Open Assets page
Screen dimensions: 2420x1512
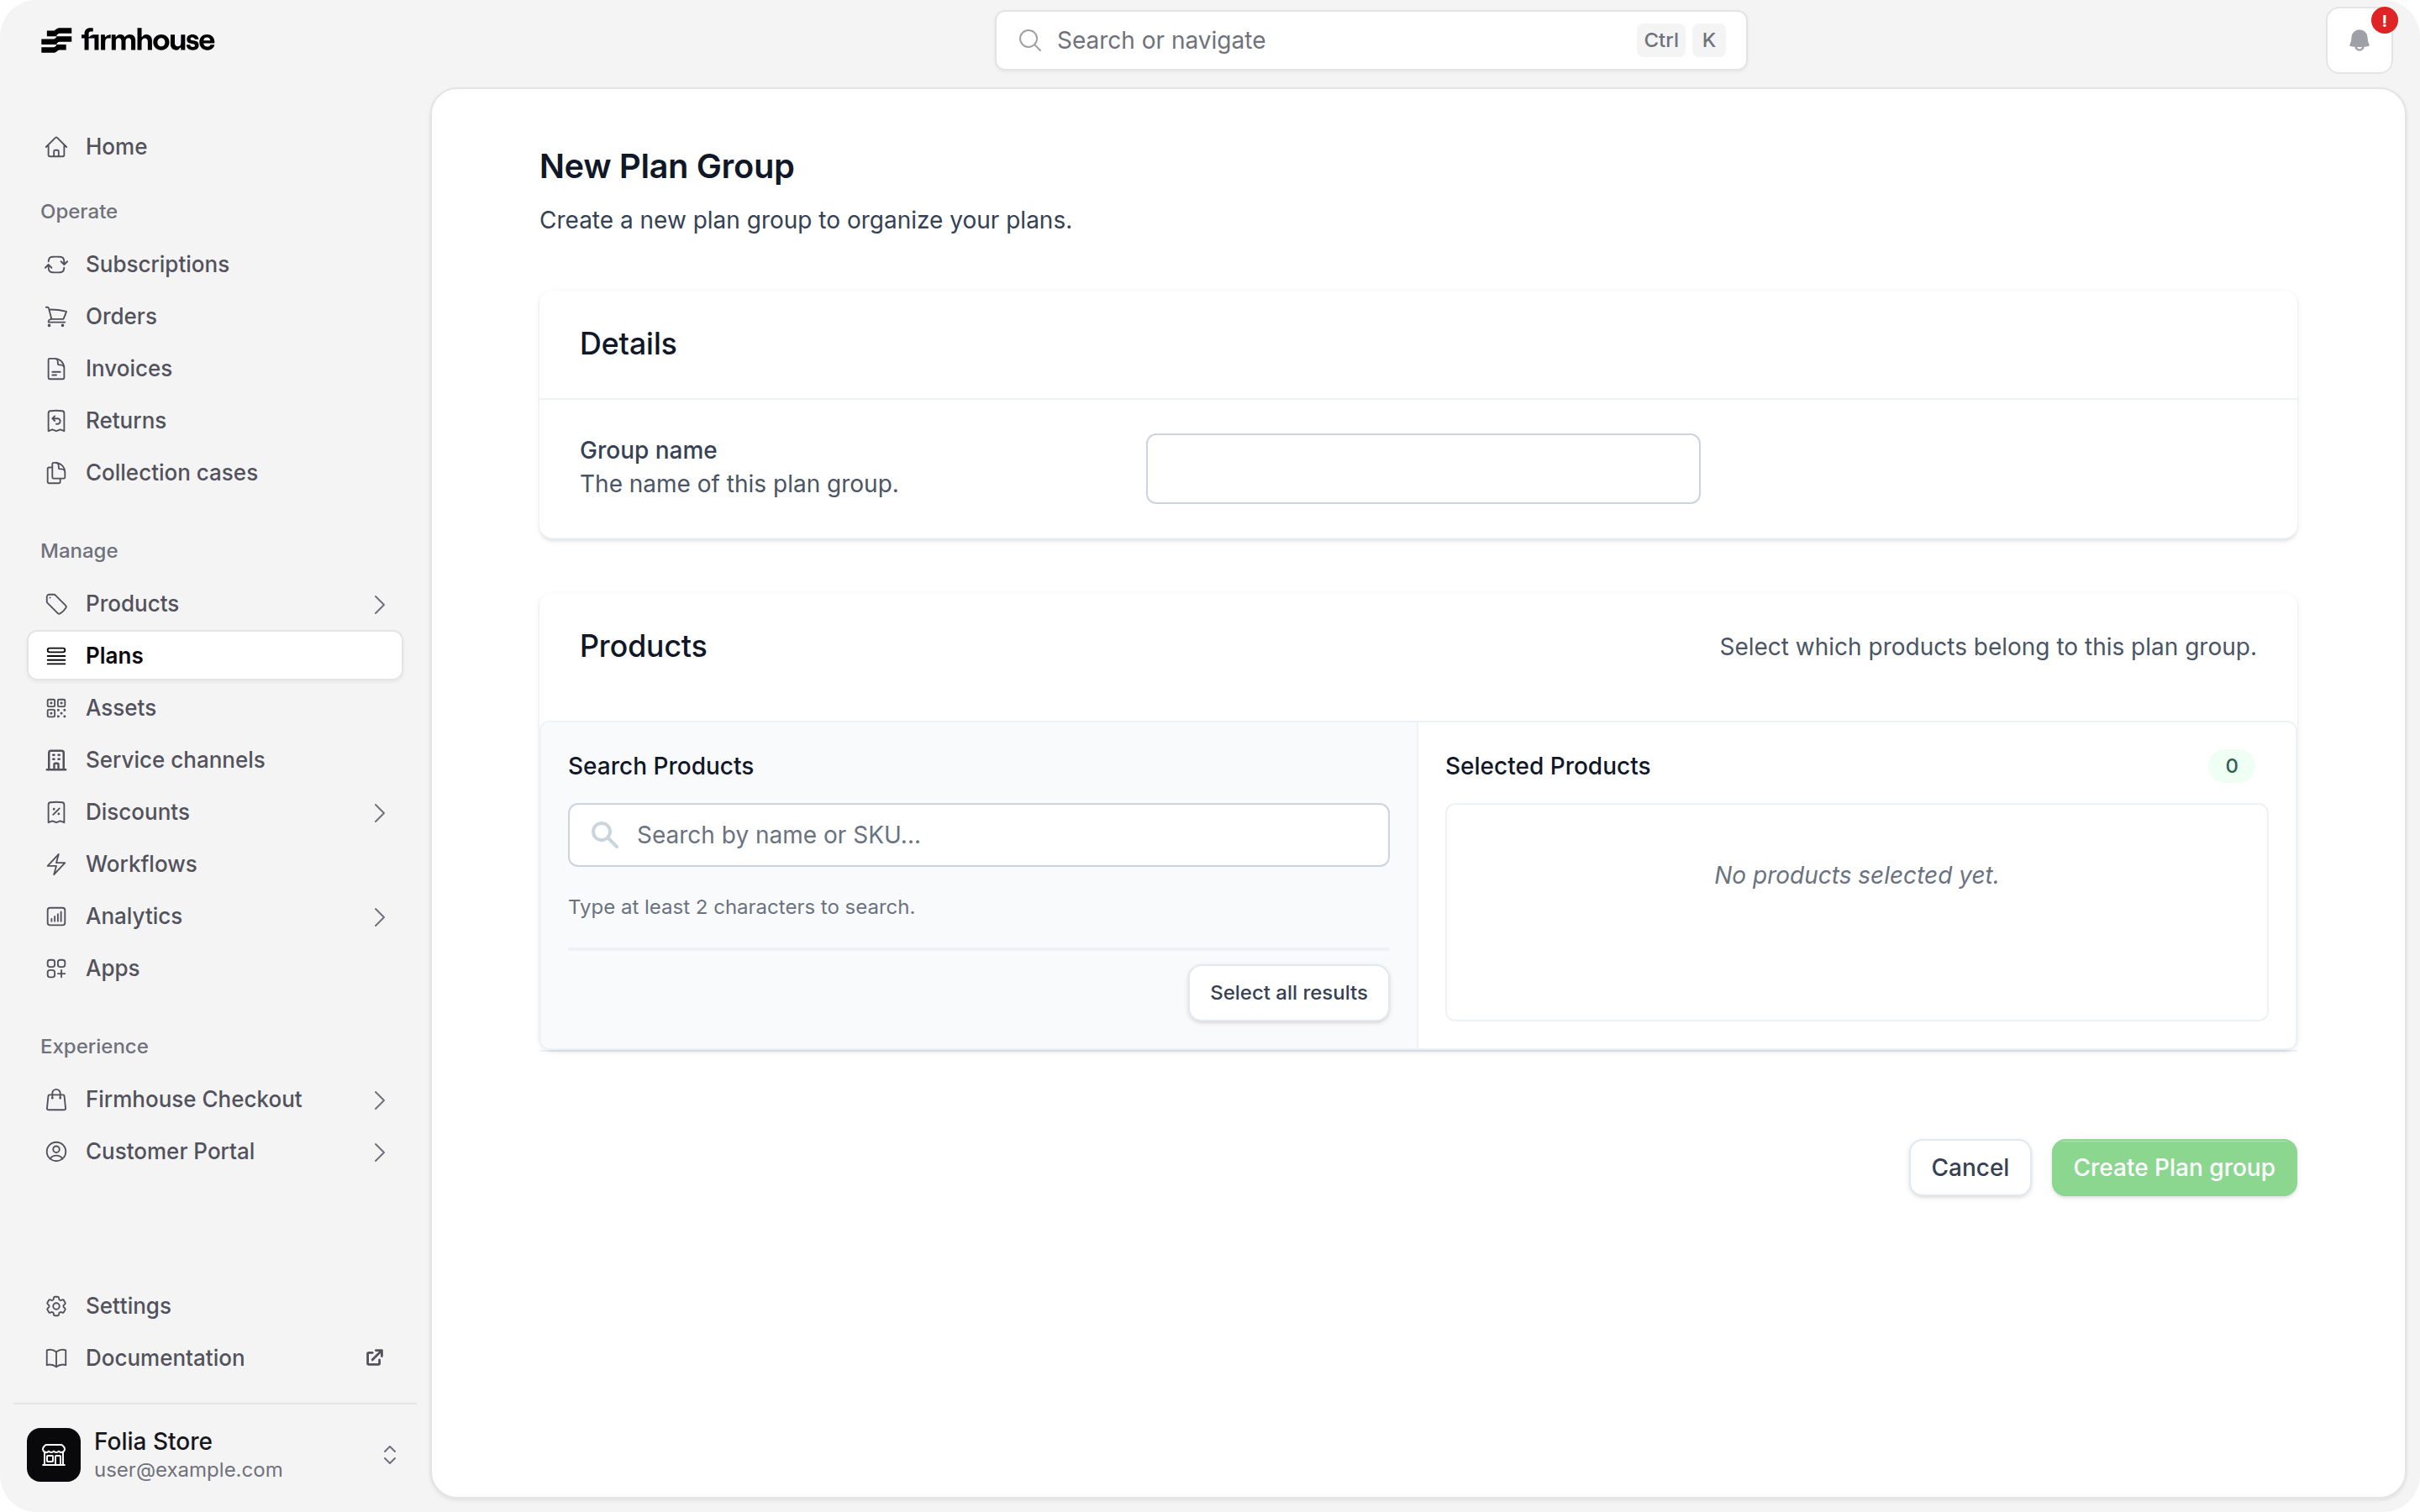(215, 707)
